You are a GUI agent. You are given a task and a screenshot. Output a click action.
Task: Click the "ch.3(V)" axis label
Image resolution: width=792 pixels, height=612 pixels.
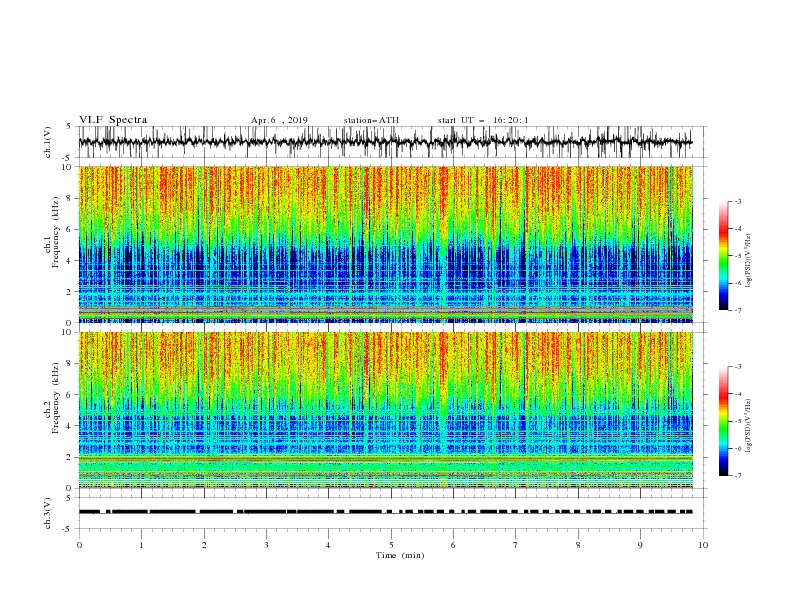(x=48, y=513)
